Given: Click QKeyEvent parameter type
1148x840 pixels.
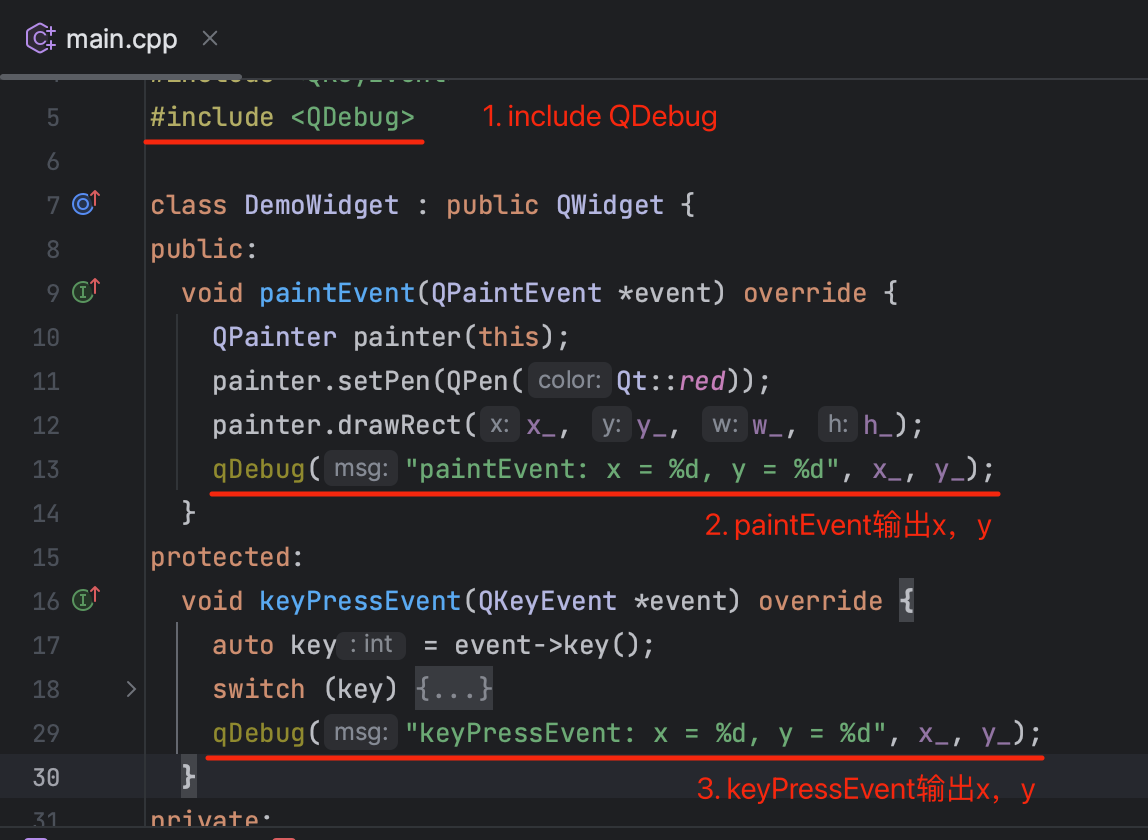Looking at the screenshot, I should tap(547, 601).
